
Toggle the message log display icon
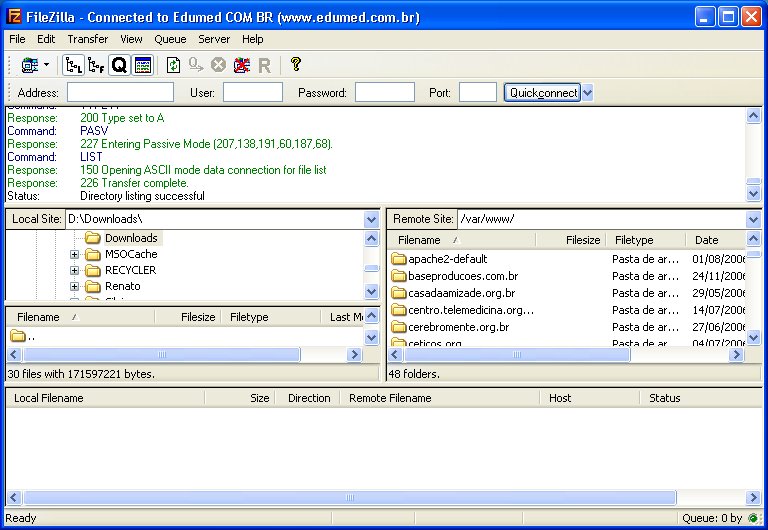point(143,65)
